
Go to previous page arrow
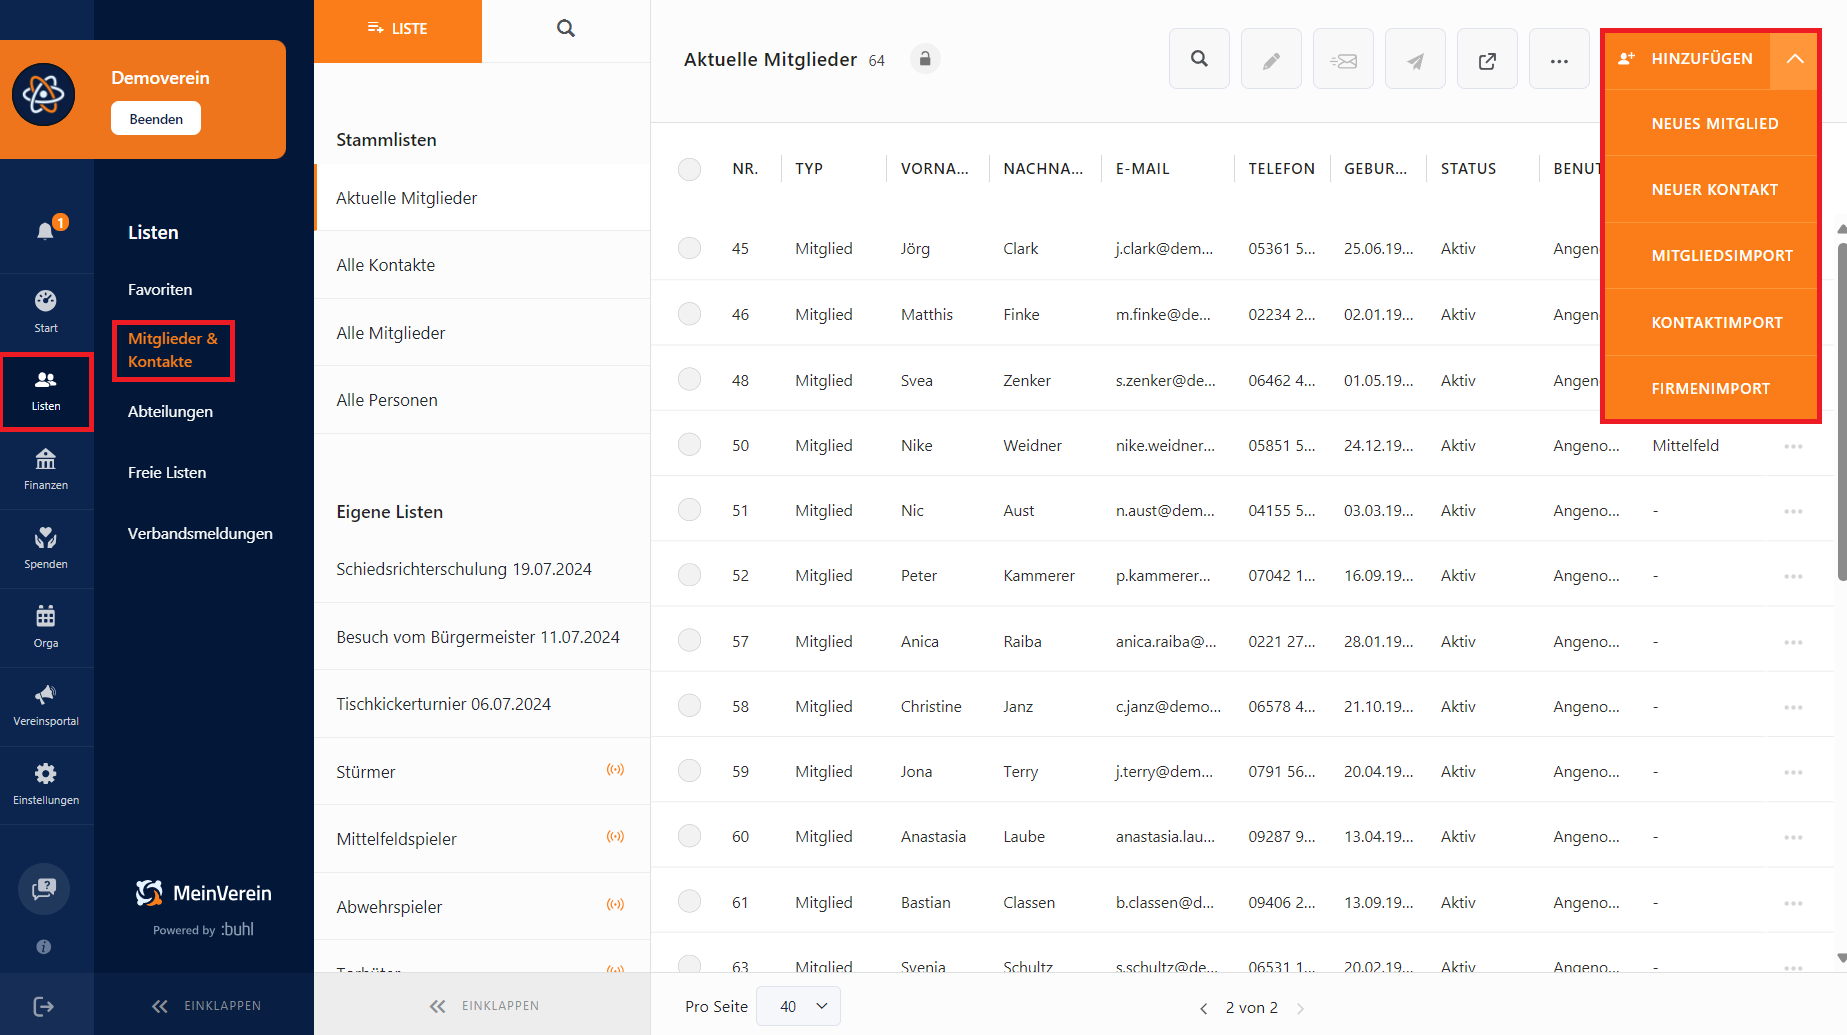coord(1203,1008)
